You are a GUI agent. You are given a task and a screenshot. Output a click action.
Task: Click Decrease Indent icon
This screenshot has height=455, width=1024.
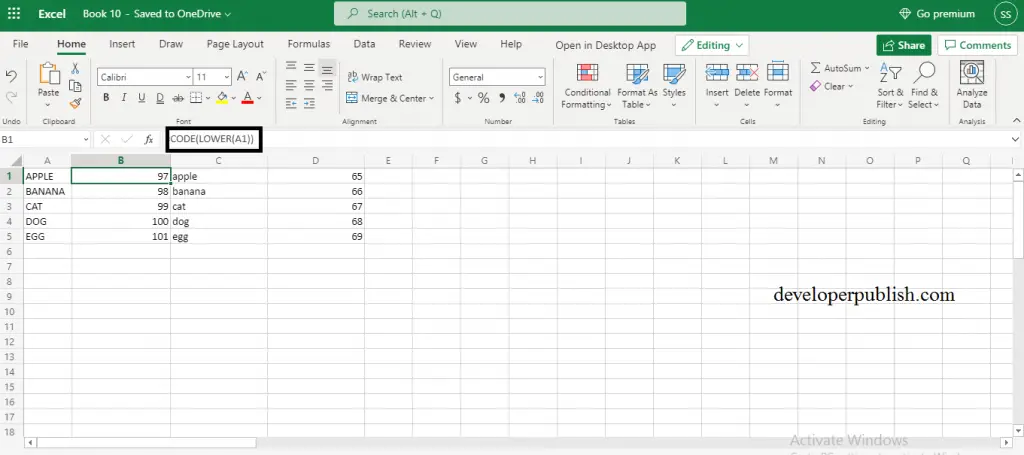pyautogui.click(x=291, y=103)
